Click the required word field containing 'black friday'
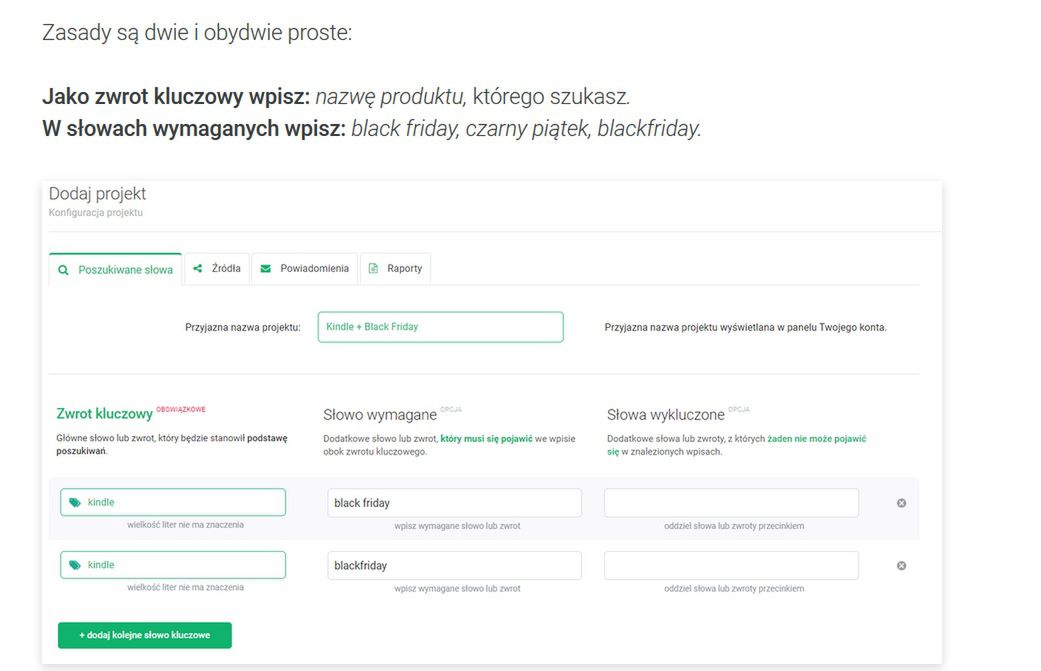 [x=455, y=503]
